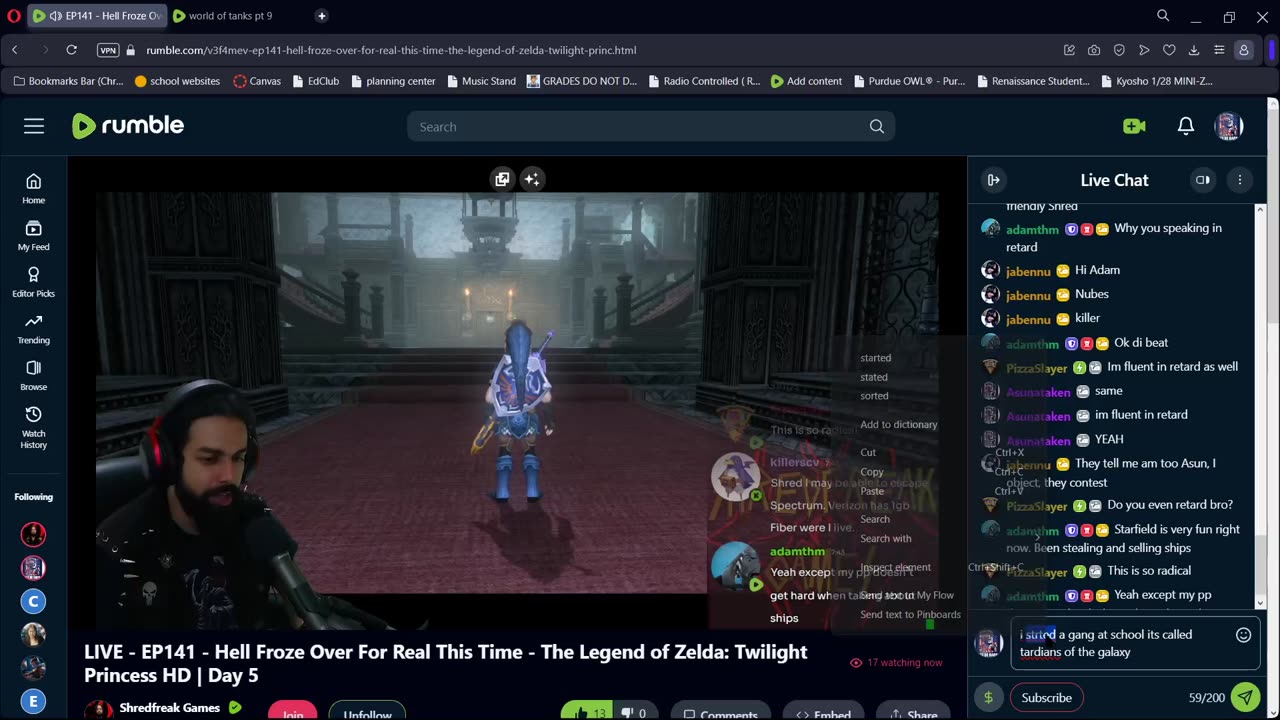The width and height of the screenshot is (1280, 720).
Task: Toggle the VPN badge
Action: coord(108,50)
